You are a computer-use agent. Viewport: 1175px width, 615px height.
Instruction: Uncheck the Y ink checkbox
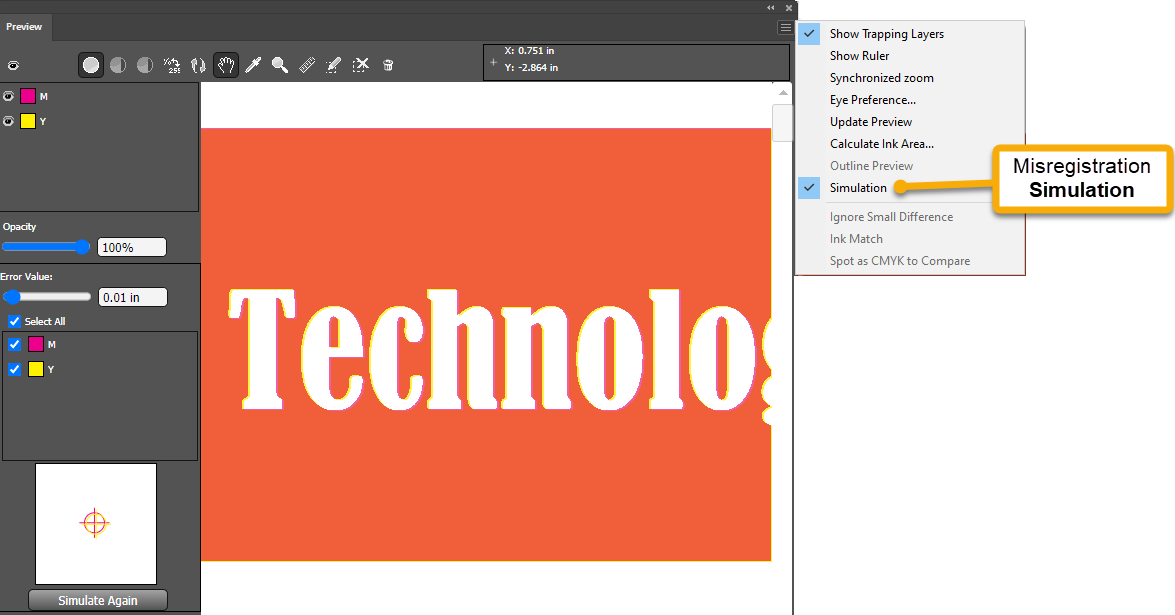pyautogui.click(x=14, y=369)
